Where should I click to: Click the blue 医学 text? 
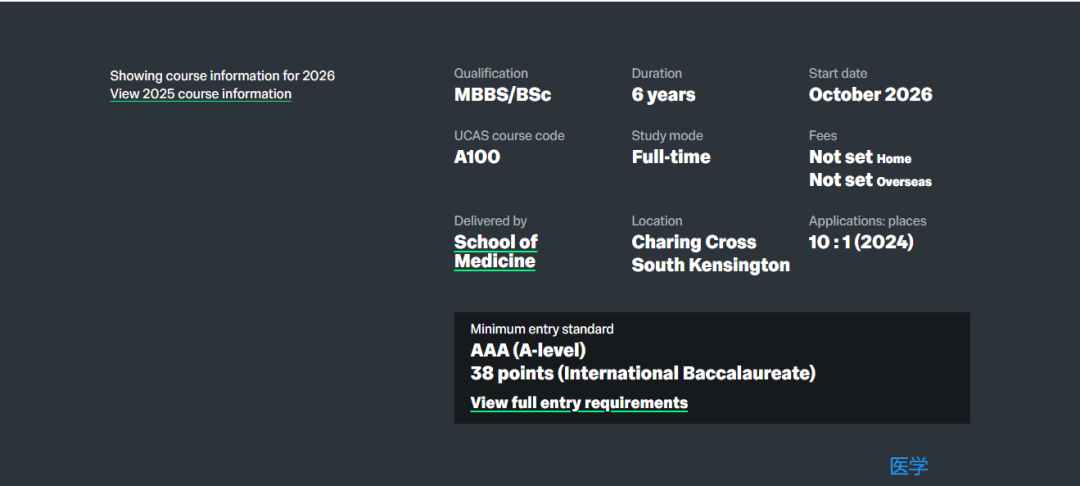point(909,466)
